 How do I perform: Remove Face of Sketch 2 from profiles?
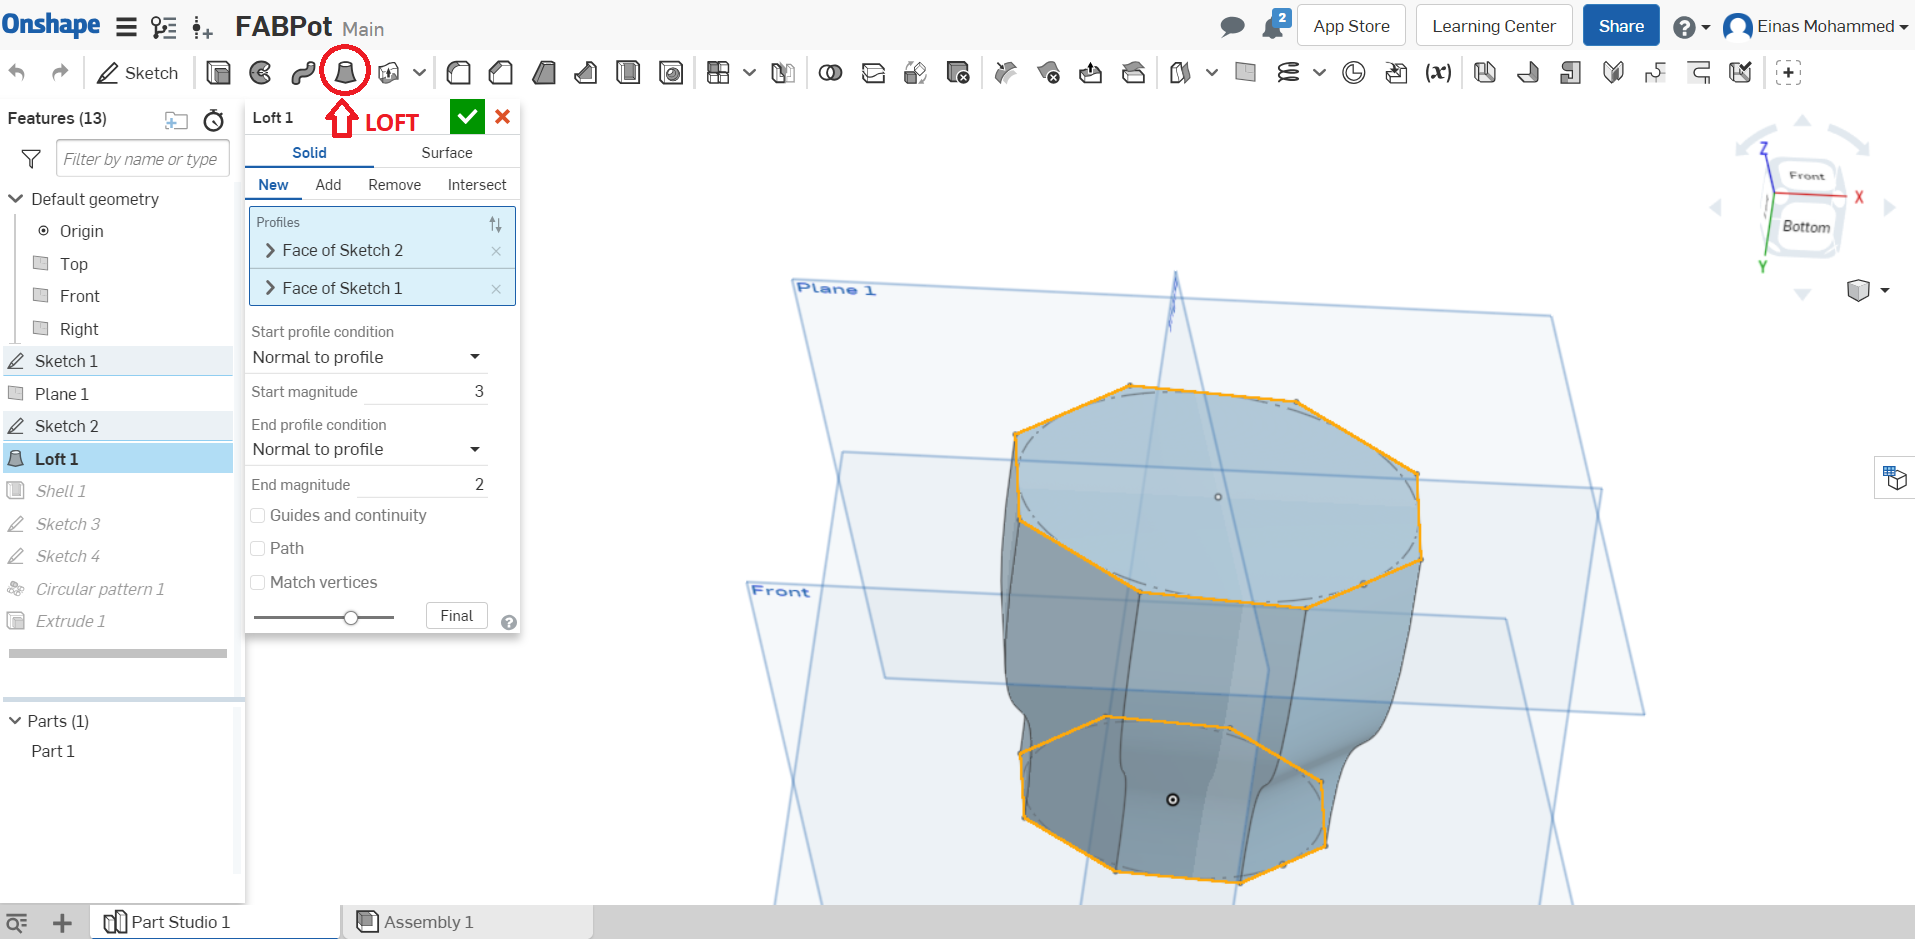[x=496, y=251]
